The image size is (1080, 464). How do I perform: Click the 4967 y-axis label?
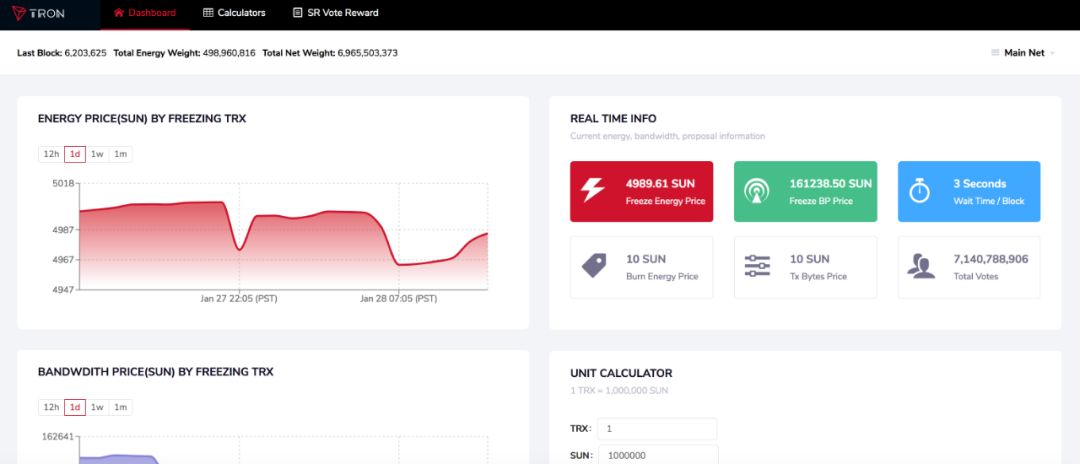[63, 260]
